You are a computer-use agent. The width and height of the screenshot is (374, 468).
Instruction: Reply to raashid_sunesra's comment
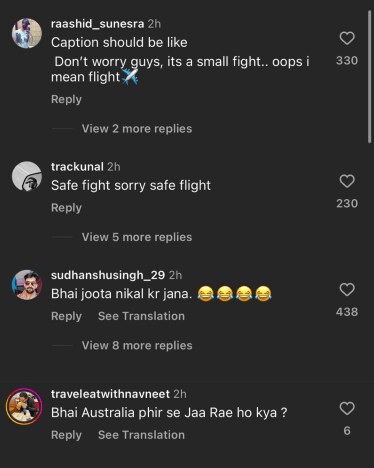pyautogui.click(x=66, y=99)
